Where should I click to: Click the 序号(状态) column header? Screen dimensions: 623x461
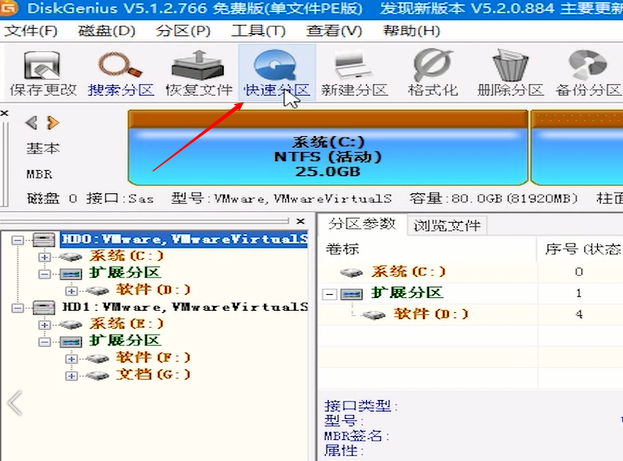[580, 249]
